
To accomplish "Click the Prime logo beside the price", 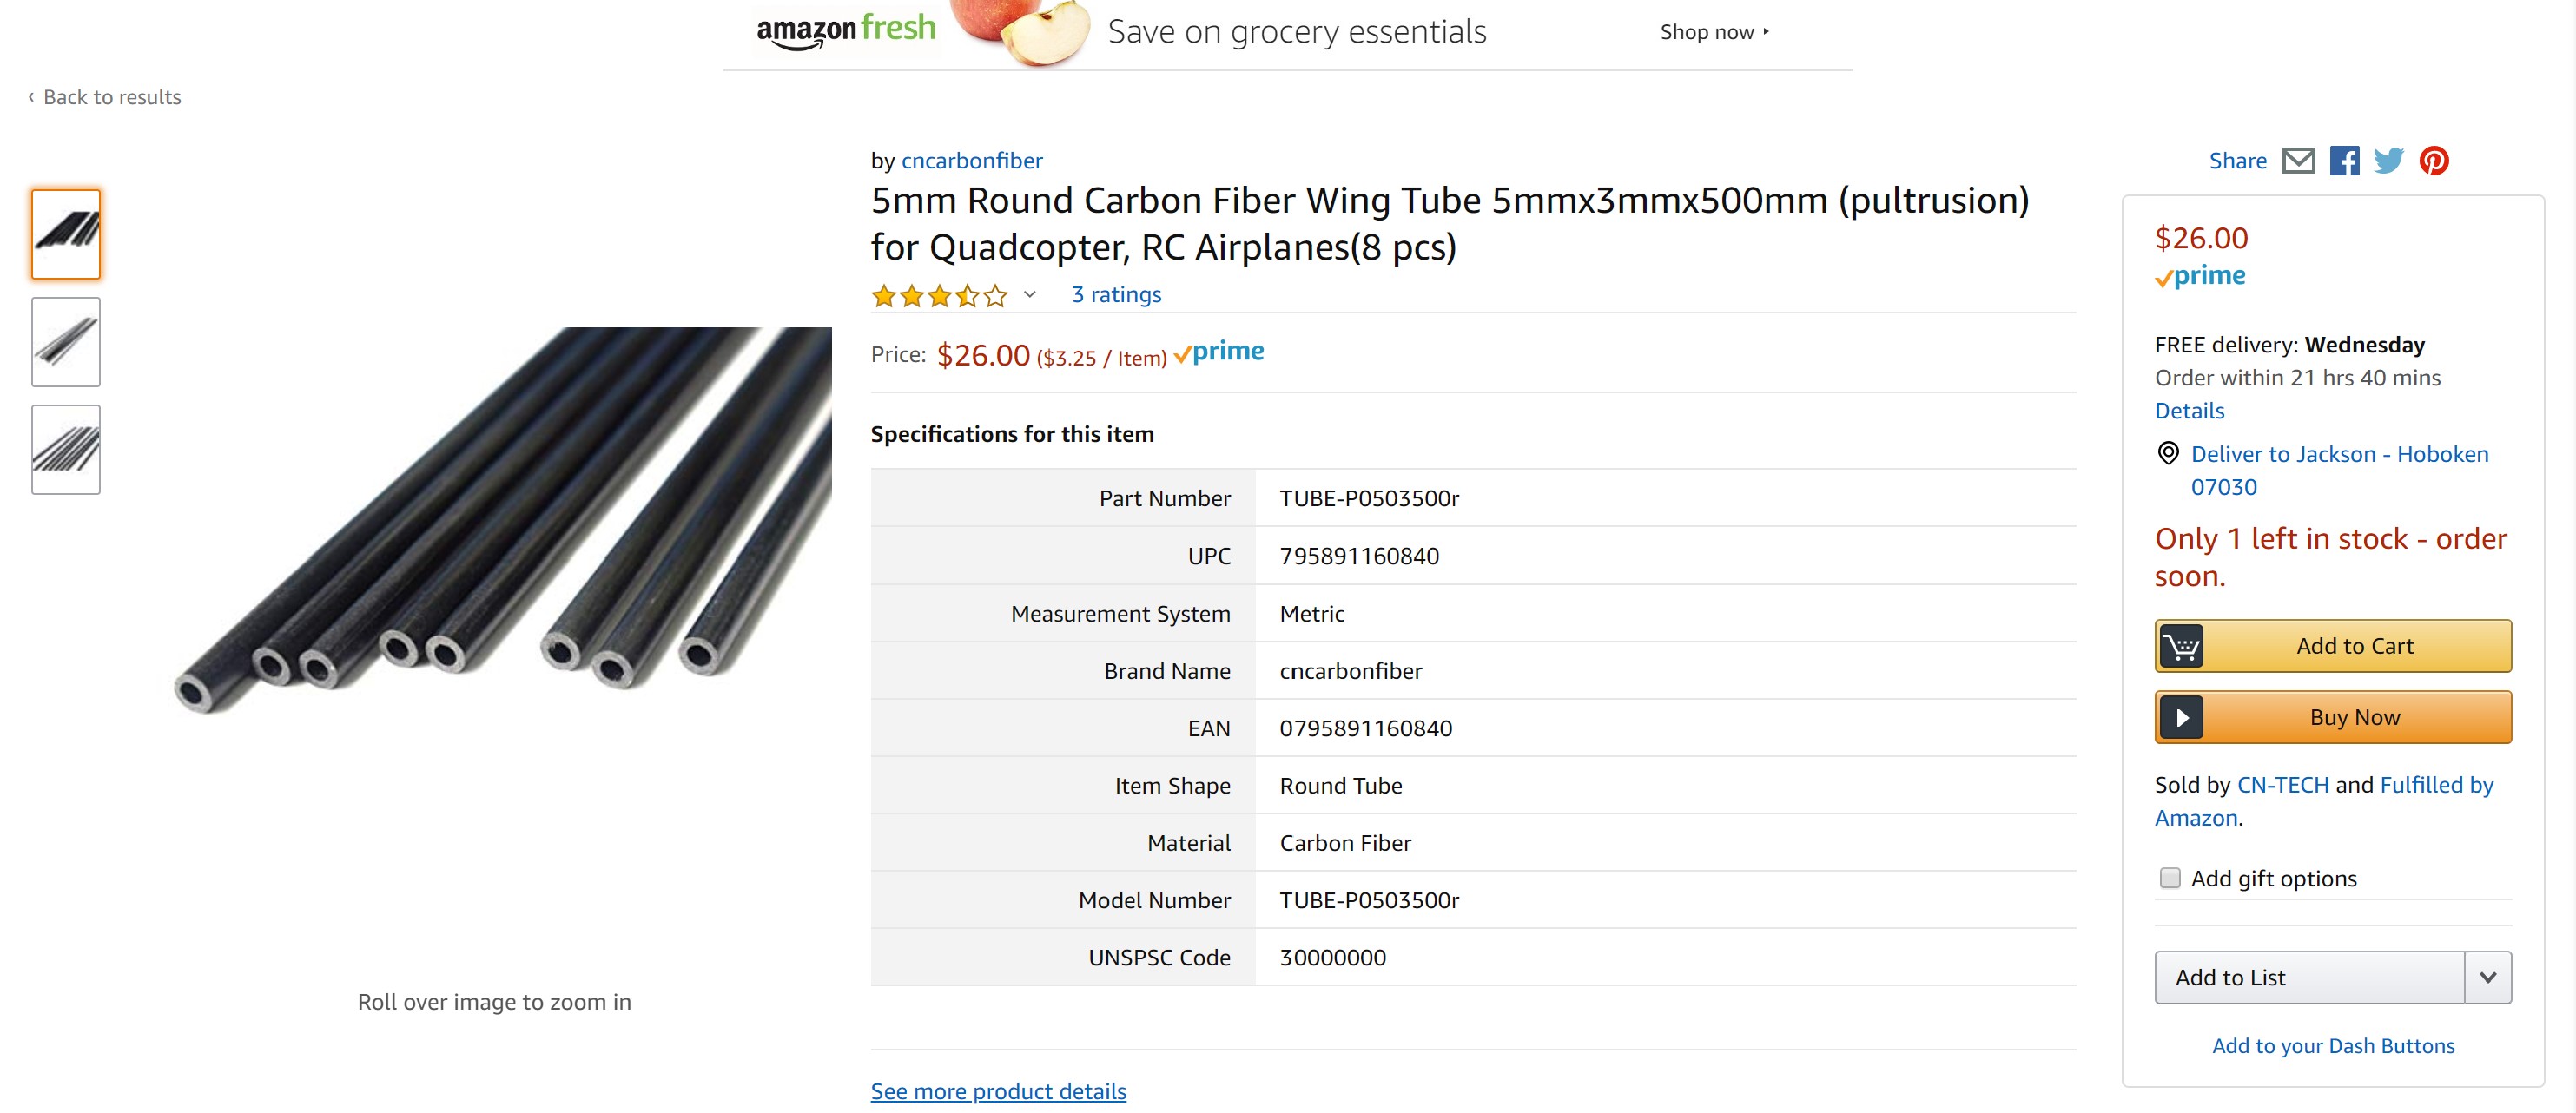I will pos(1220,353).
